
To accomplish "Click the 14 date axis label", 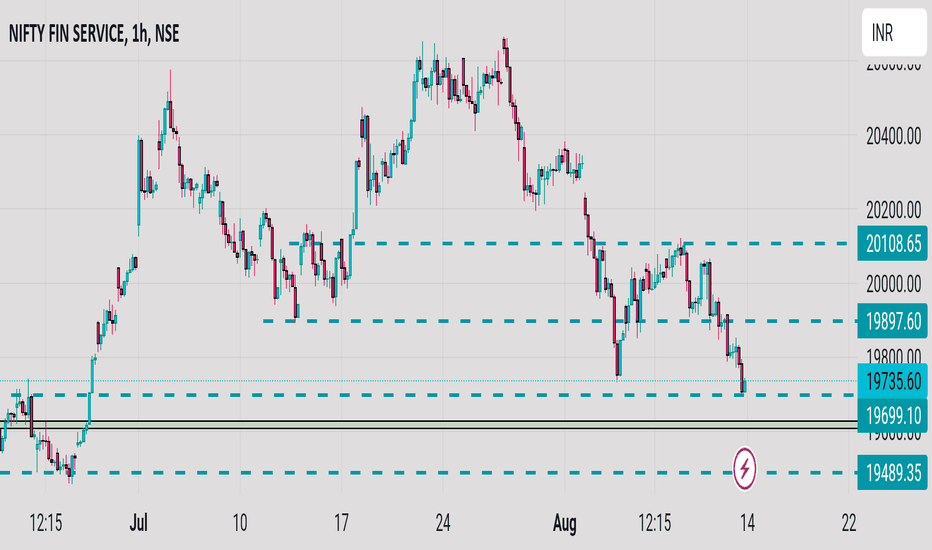I will (x=748, y=523).
